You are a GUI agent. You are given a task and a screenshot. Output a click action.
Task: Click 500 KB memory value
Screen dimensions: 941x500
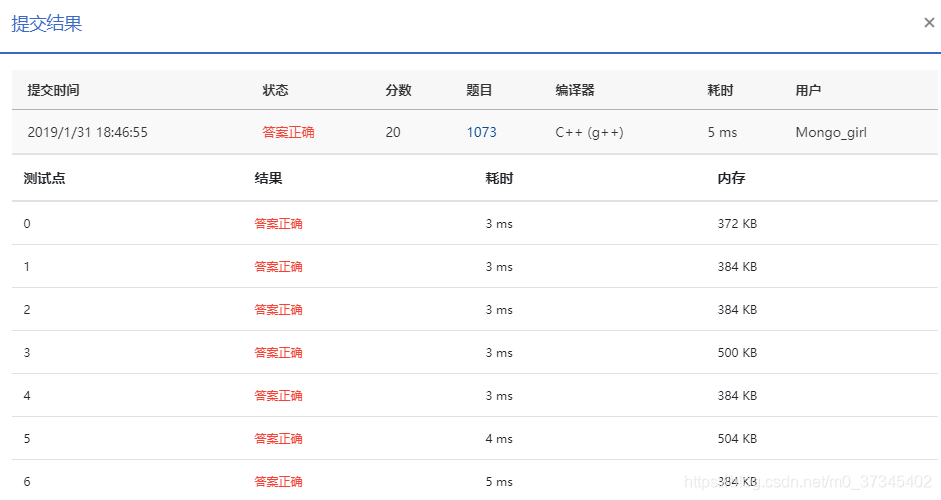point(737,353)
